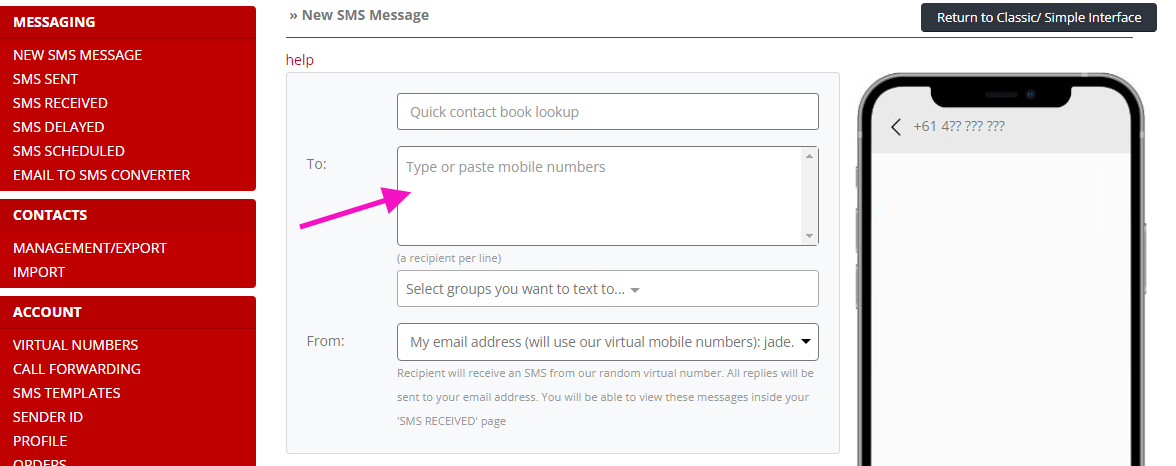Open SMS Templates page
The image size is (1176, 466).
[x=67, y=393]
